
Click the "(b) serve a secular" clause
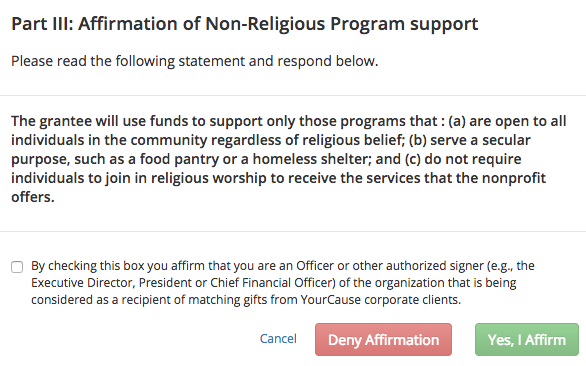point(469,140)
